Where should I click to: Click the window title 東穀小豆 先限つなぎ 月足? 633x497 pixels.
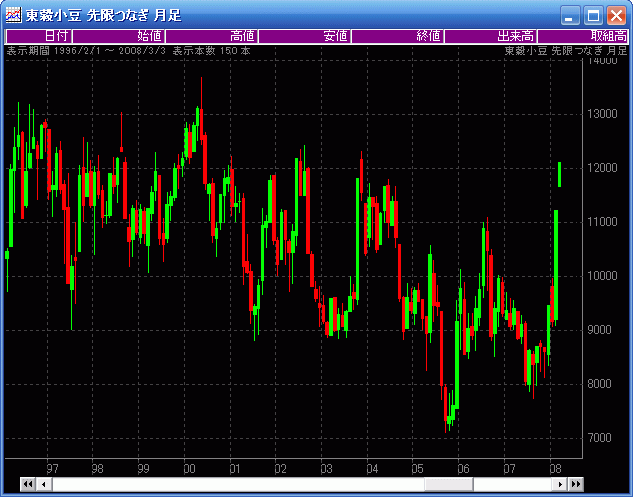coord(103,16)
